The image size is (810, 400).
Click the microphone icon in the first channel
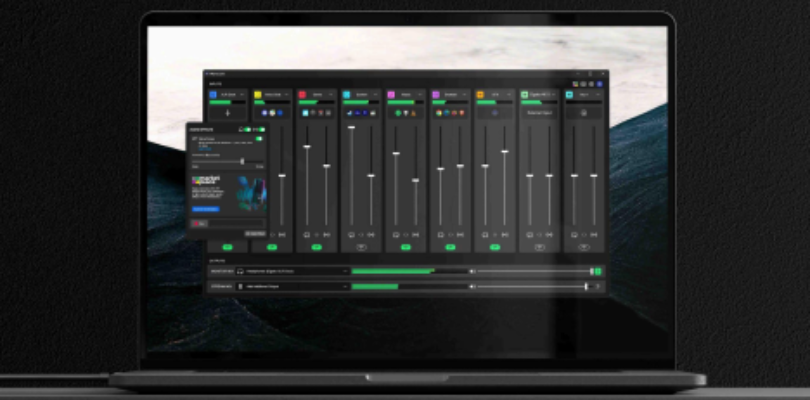(227, 113)
